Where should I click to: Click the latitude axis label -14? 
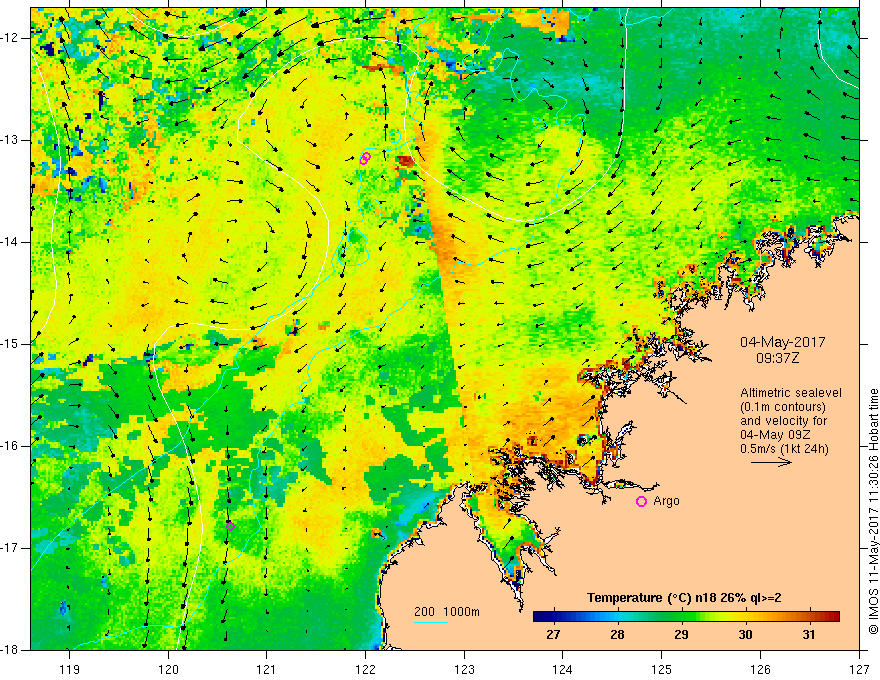pos(10,242)
